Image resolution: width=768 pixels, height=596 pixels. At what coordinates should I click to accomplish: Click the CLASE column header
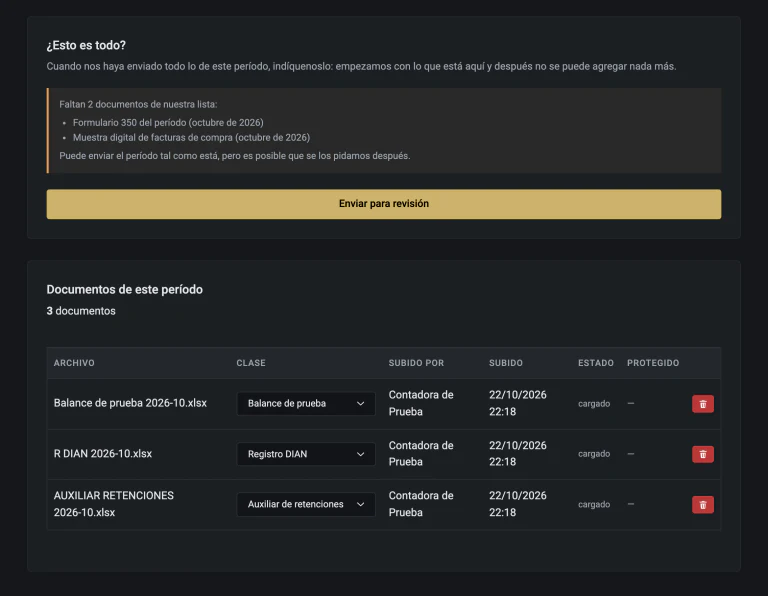[x=251, y=363]
